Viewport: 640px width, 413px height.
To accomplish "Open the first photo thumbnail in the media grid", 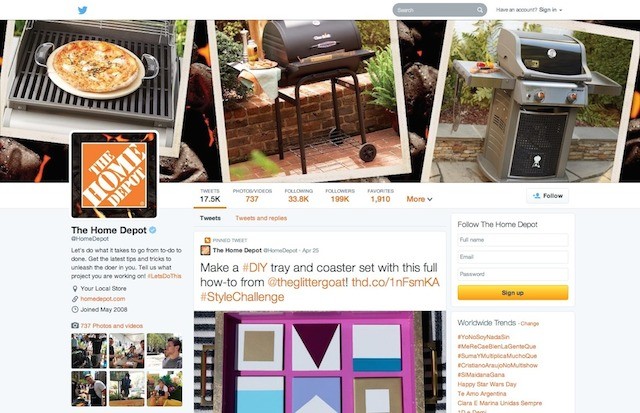I will 89,351.
